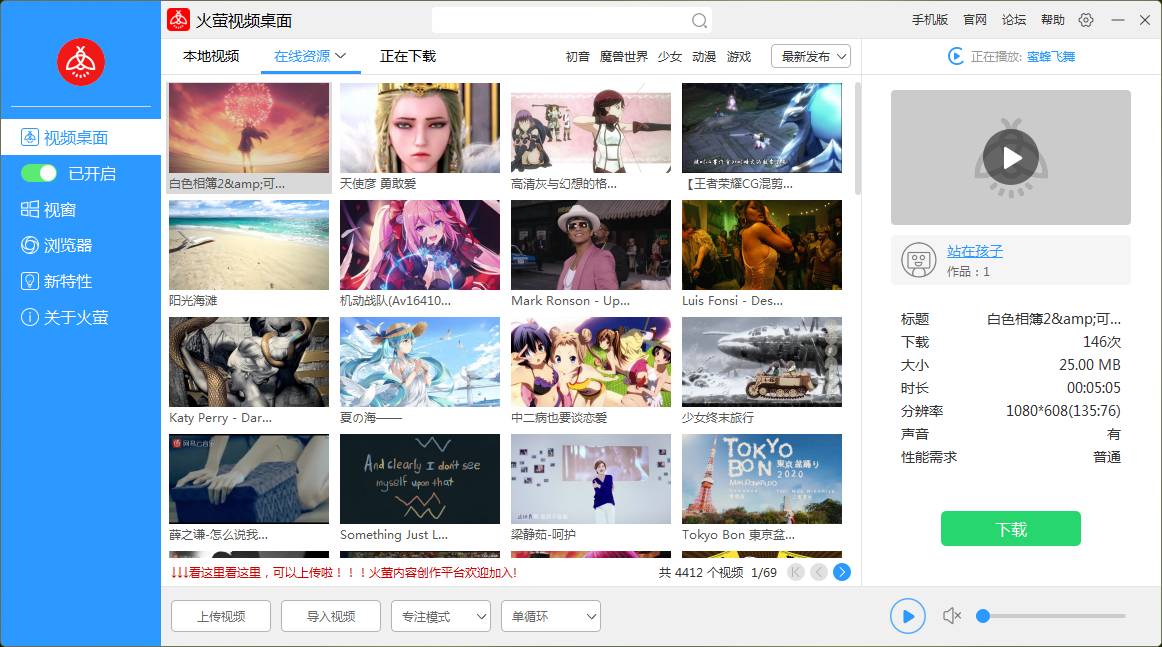1162x647 pixels.
Task: Click the green 下载 button
Action: pos(1010,529)
